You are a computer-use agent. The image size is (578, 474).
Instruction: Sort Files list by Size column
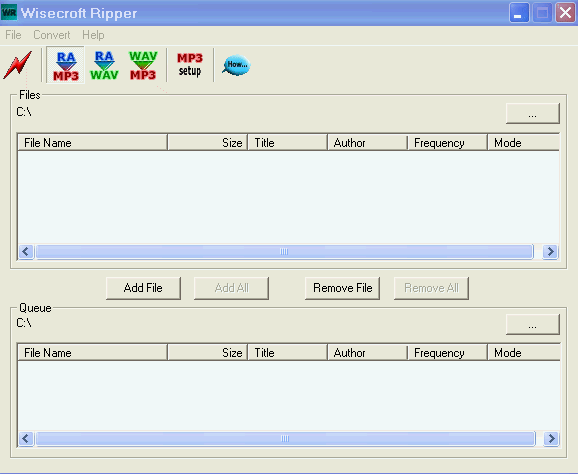point(208,143)
